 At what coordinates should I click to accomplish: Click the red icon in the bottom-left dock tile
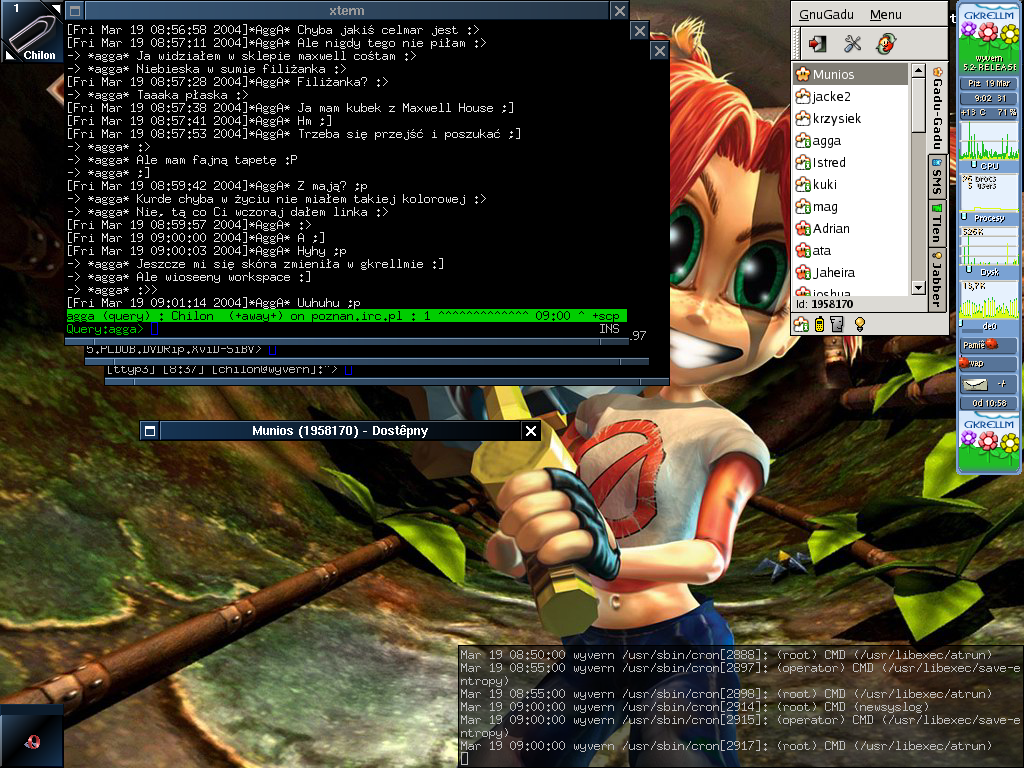click(x=32, y=740)
